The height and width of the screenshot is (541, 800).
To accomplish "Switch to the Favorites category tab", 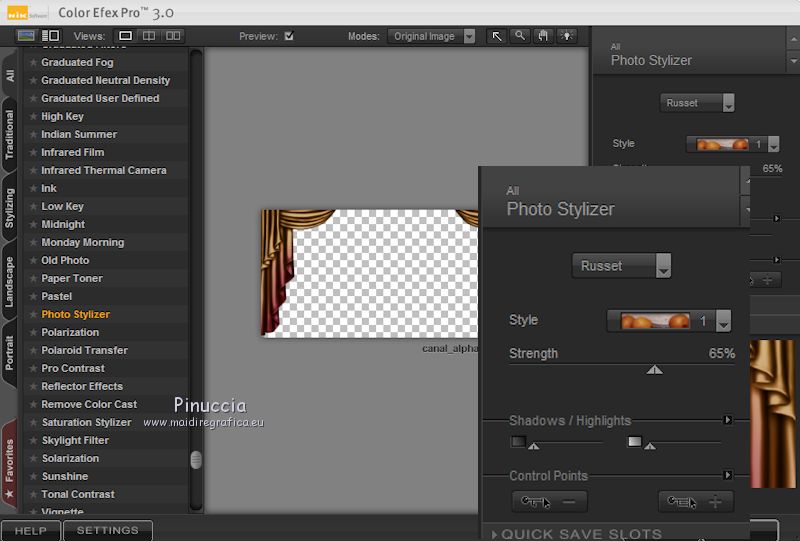I will [9, 465].
